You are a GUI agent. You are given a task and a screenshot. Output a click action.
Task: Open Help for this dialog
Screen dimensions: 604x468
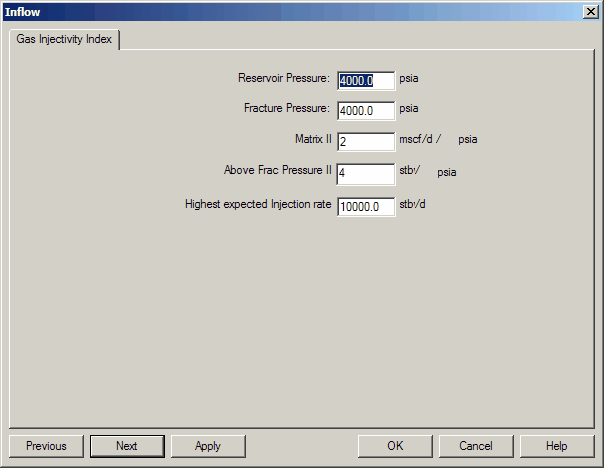pos(557,446)
